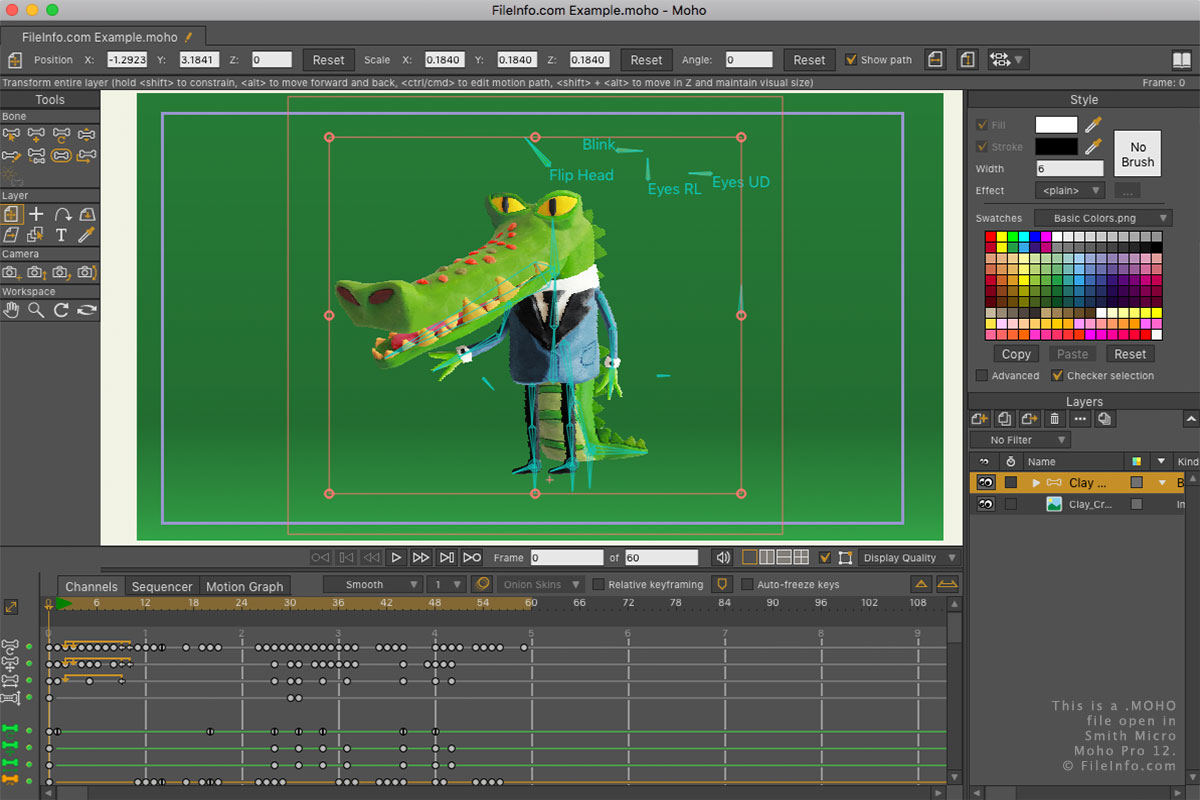Open the Sequencer tab
This screenshot has height=800, width=1200.
(x=161, y=587)
